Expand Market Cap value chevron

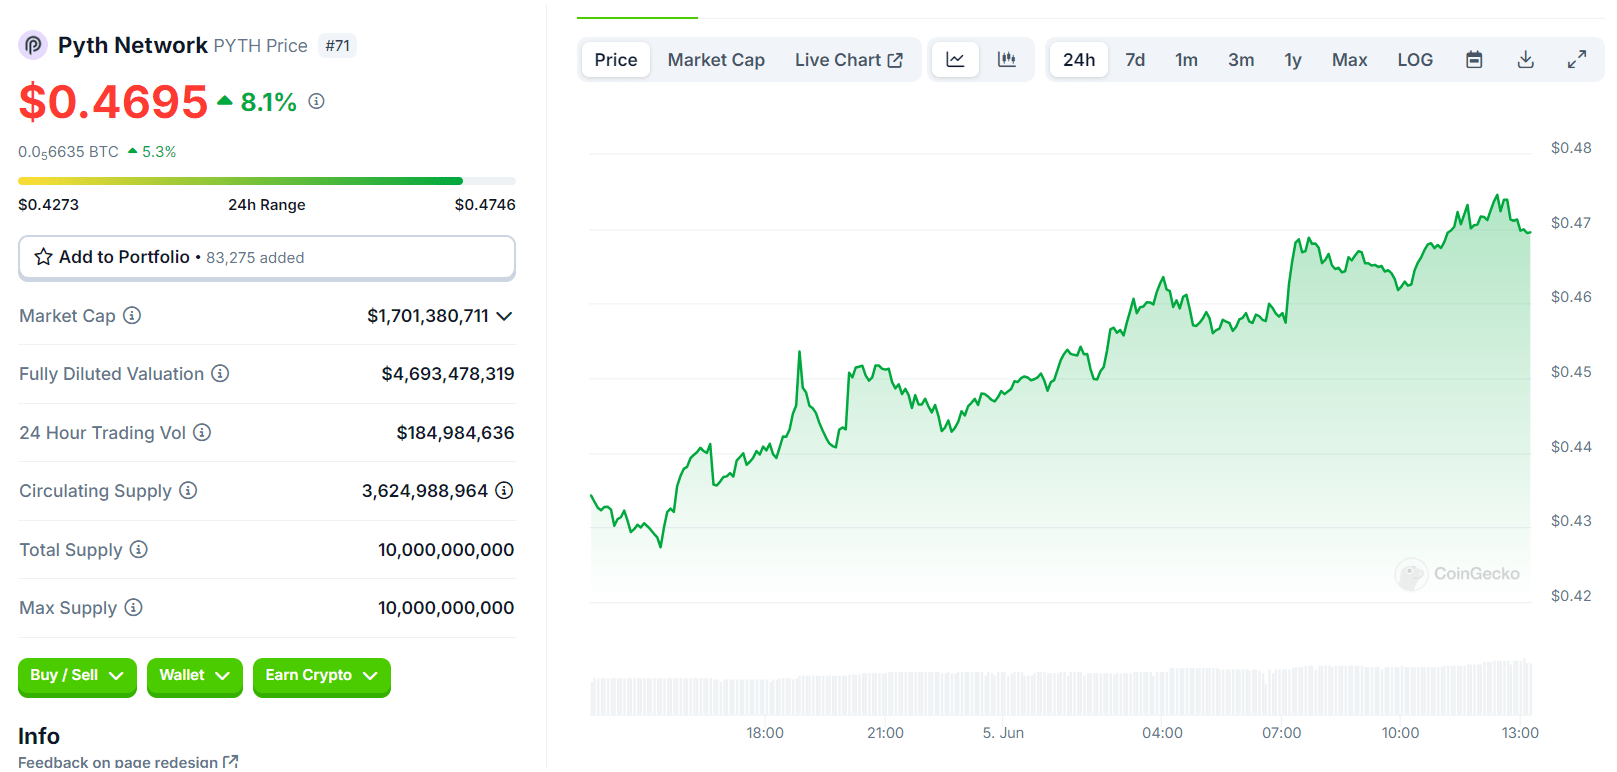[504, 316]
